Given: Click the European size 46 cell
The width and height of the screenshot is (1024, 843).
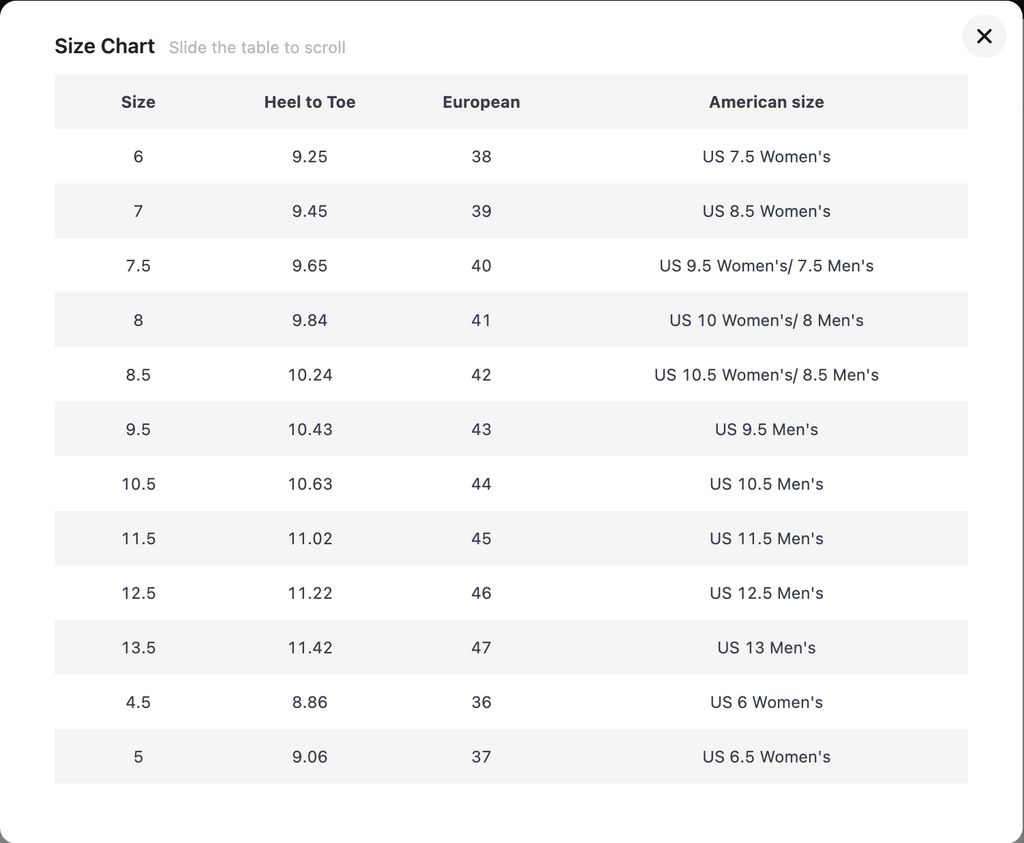Looking at the screenshot, I should coord(481,593).
